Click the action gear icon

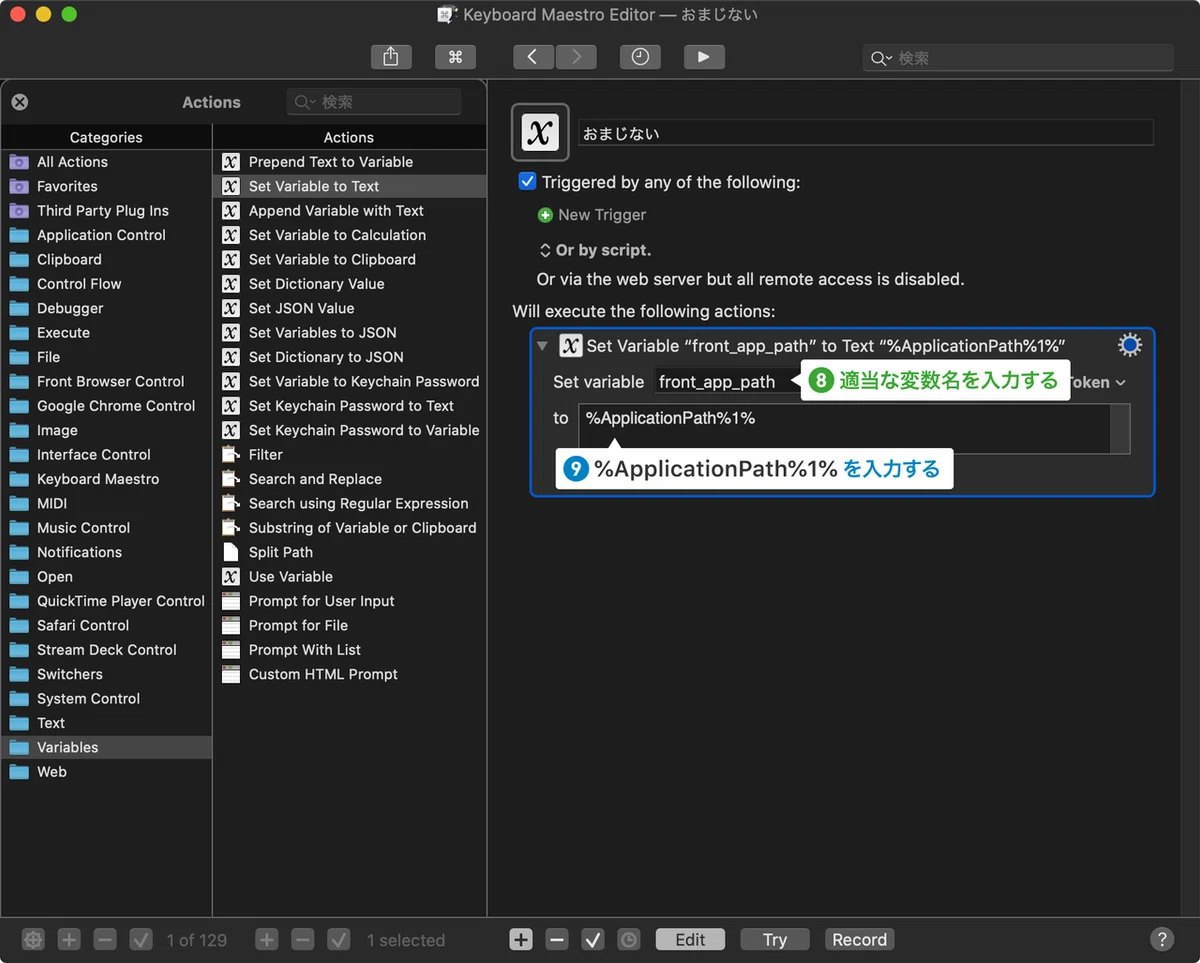tap(1129, 346)
